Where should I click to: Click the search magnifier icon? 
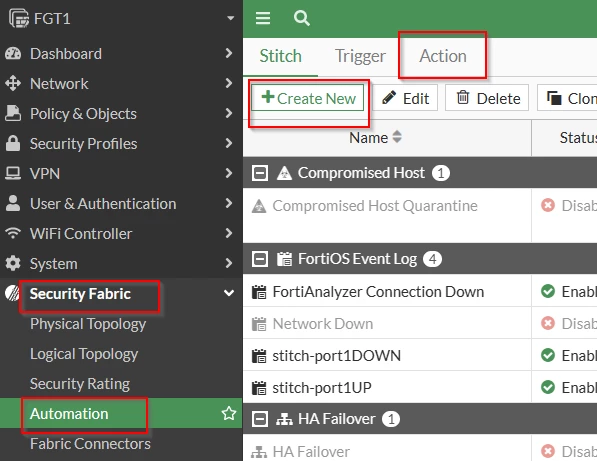coord(302,18)
